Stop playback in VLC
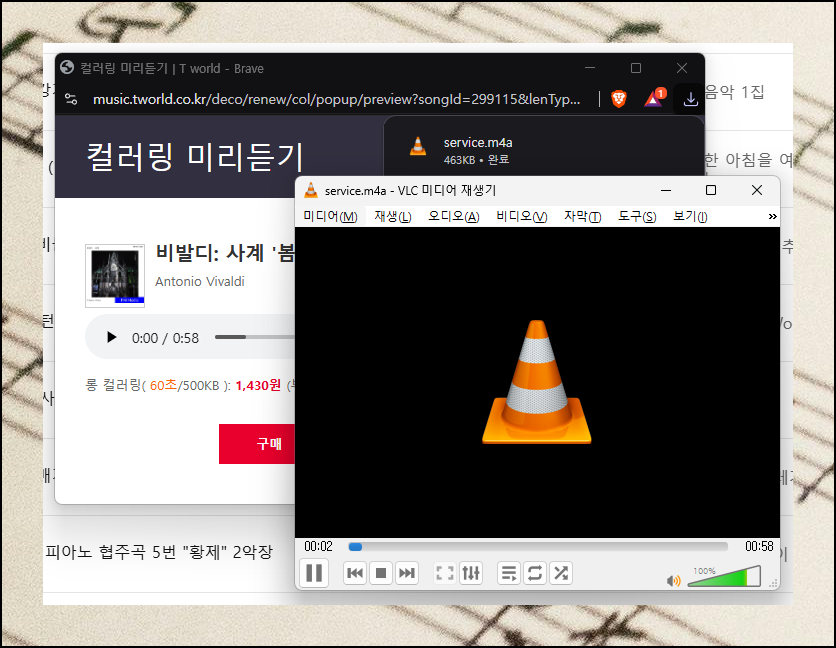 point(381,573)
